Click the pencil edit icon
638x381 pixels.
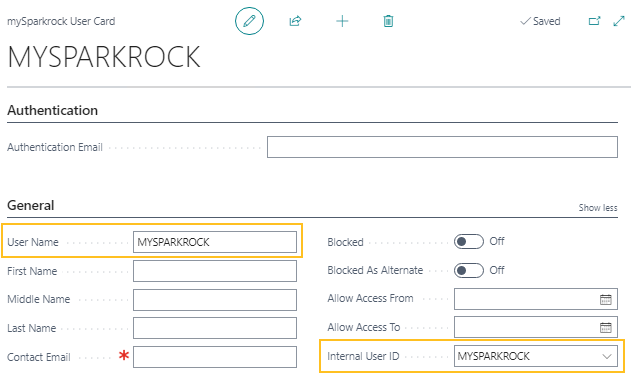[x=249, y=21]
